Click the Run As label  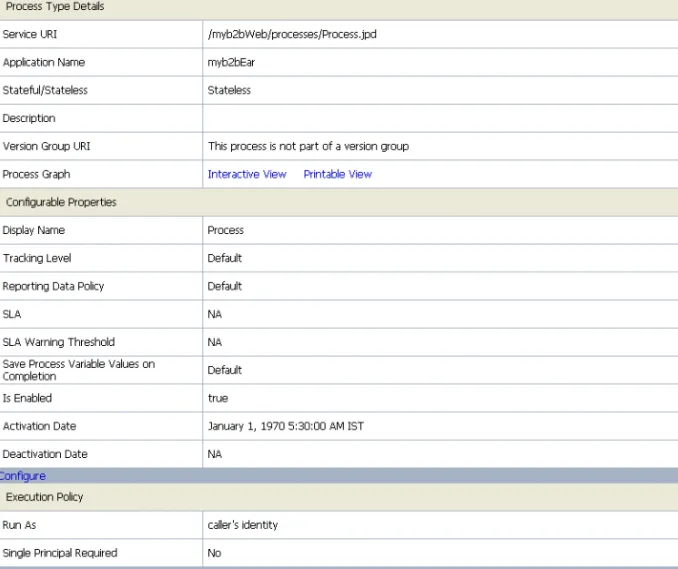point(19,525)
